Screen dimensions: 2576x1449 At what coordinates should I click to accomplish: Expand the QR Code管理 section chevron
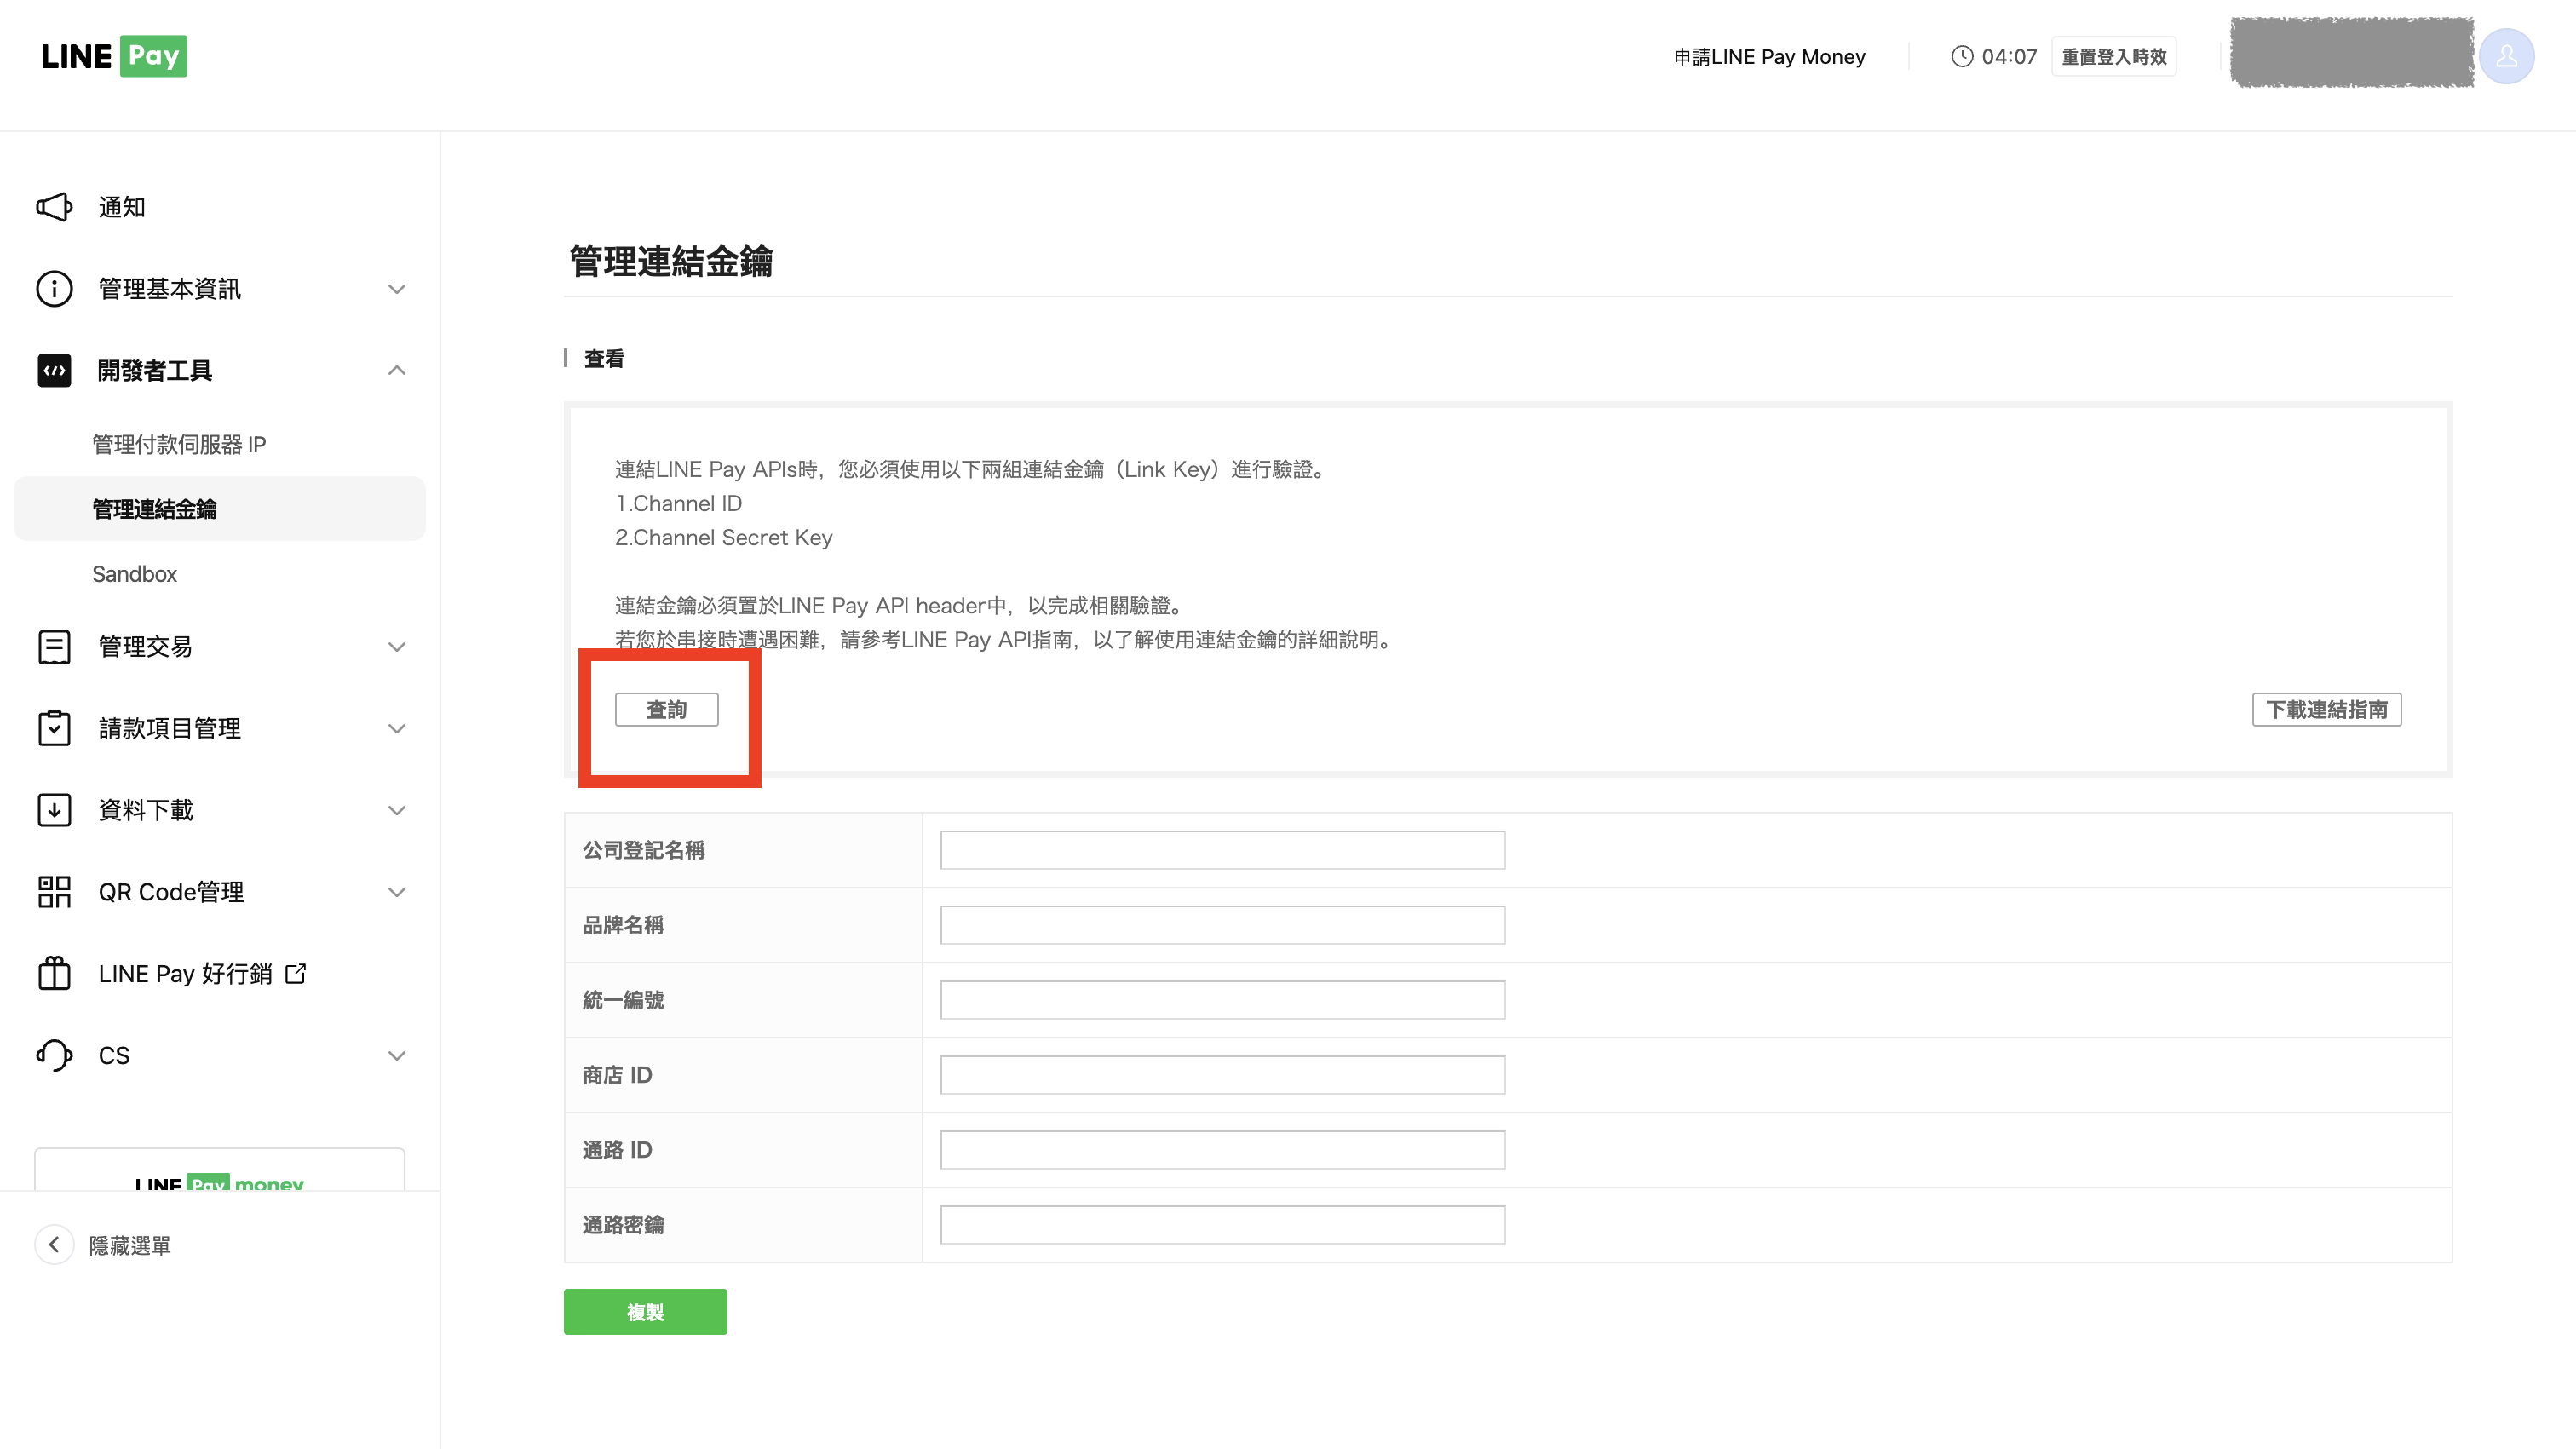pyautogui.click(x=397, y=891)
